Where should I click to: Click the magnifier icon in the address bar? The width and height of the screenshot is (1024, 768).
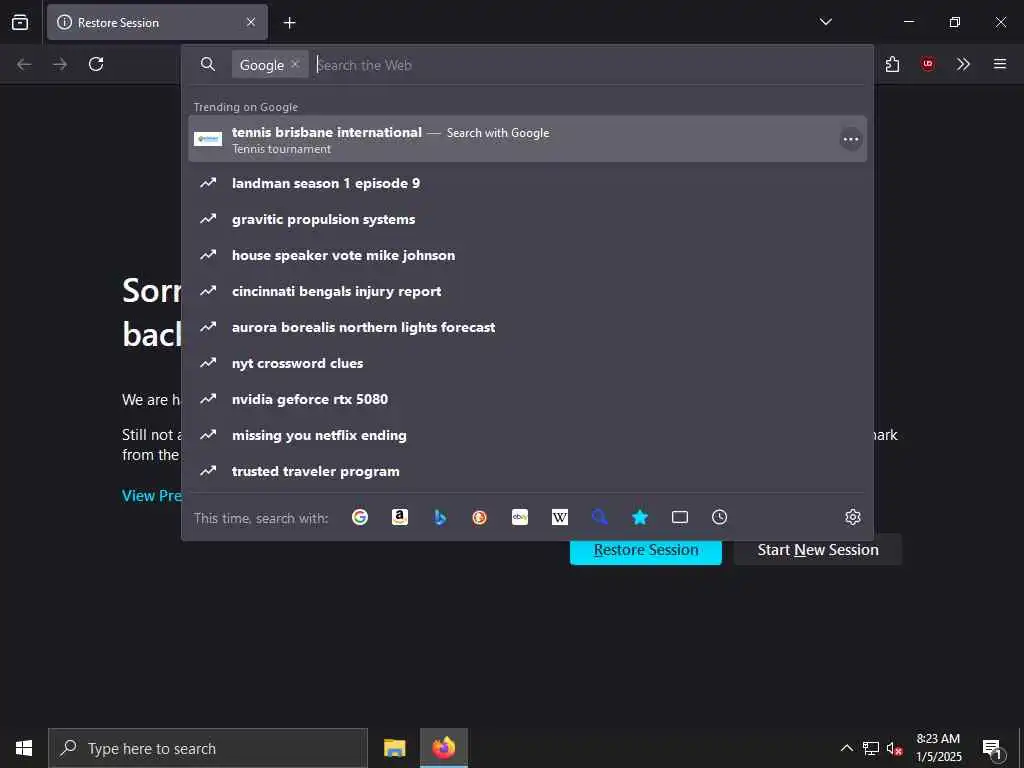pos(208,64)
